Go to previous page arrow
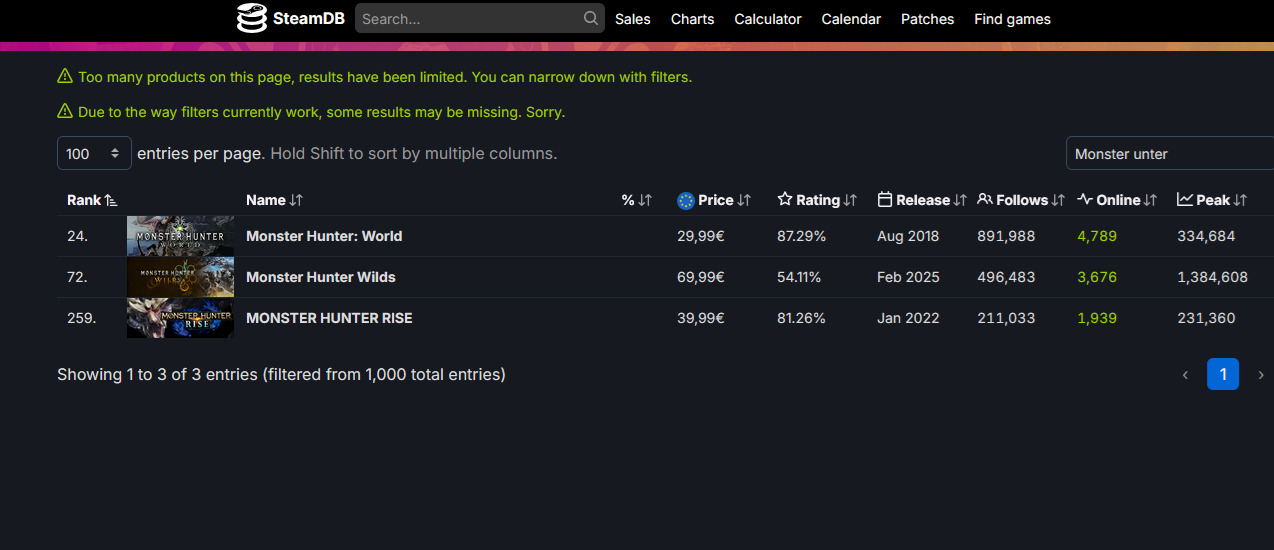The image size is (1274, 550). [x=1185, y=374]
